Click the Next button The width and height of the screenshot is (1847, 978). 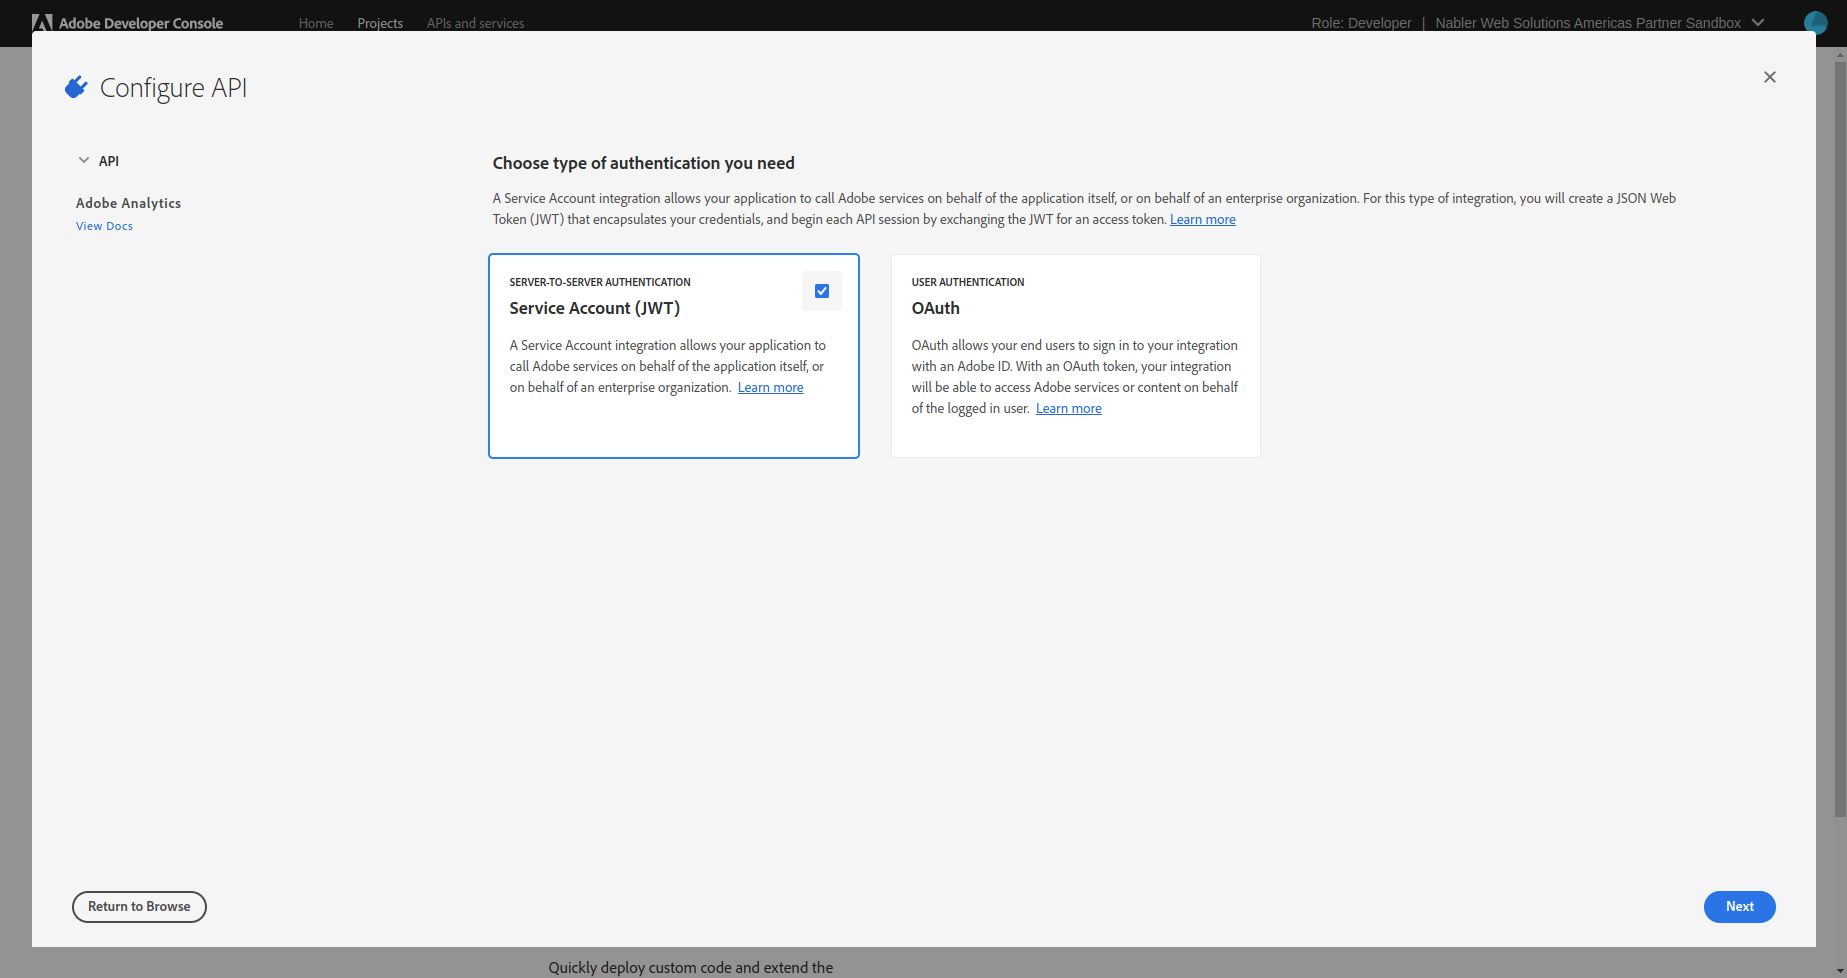pos(1739,906)
